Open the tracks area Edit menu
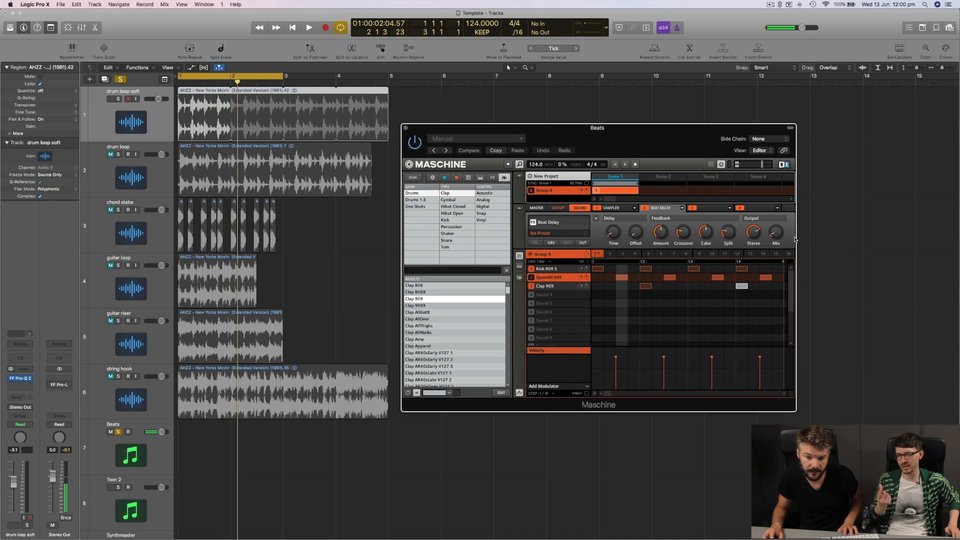The image size is (960, 540). click(x=110, y=67)
